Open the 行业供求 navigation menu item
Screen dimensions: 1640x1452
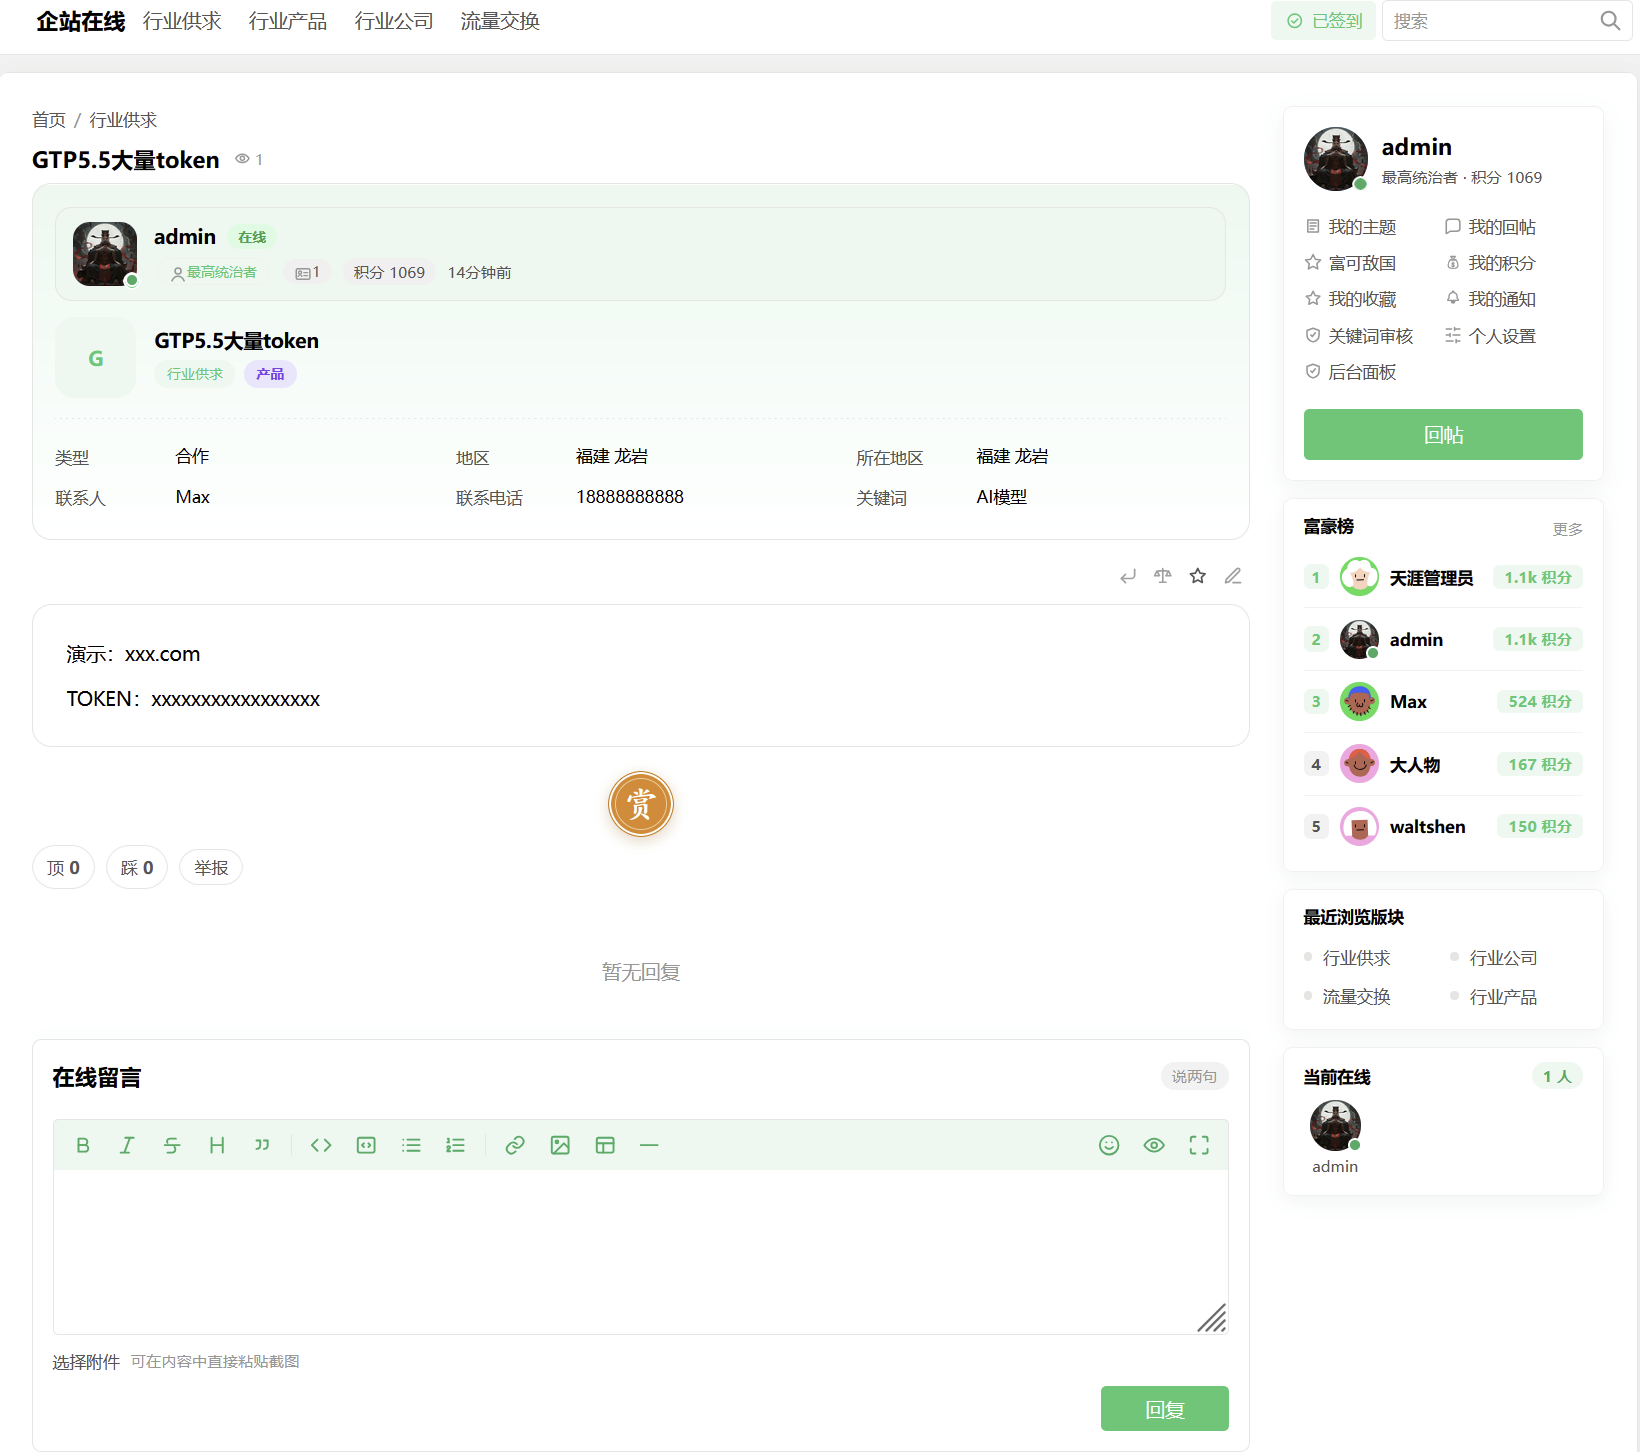point(182,21)
